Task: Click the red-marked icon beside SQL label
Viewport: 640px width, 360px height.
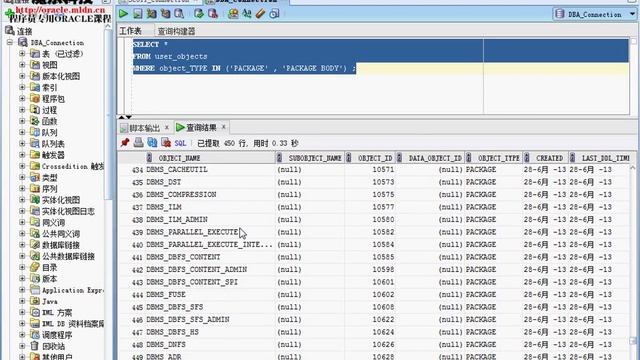Action: (x=166, y=142)
